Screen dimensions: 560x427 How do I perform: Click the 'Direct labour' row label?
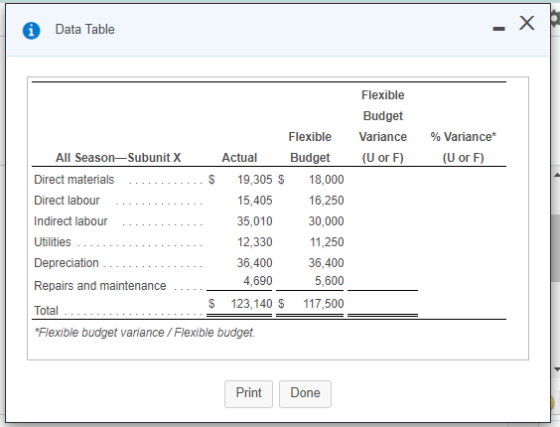coord(67,200)
